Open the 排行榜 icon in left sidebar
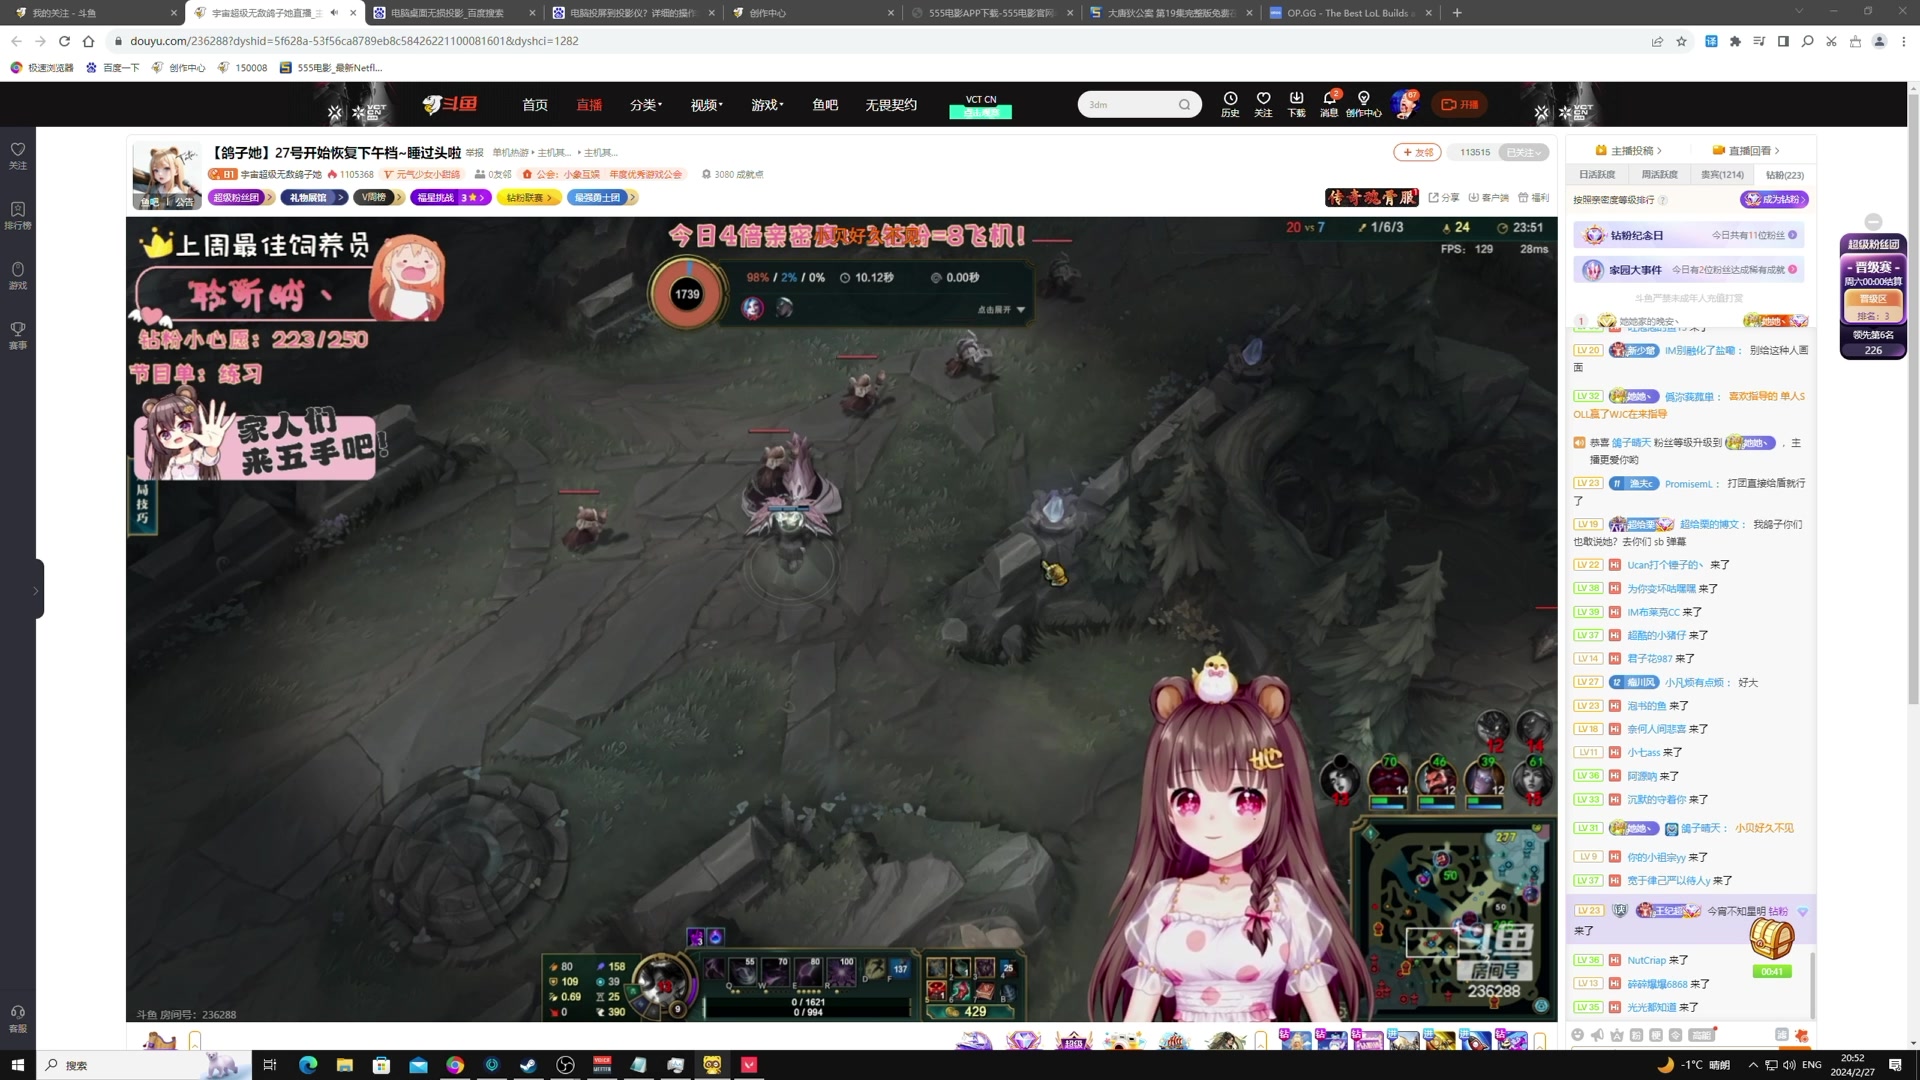Screen dimensions: 1920x1080 click(x=17, y=214)
